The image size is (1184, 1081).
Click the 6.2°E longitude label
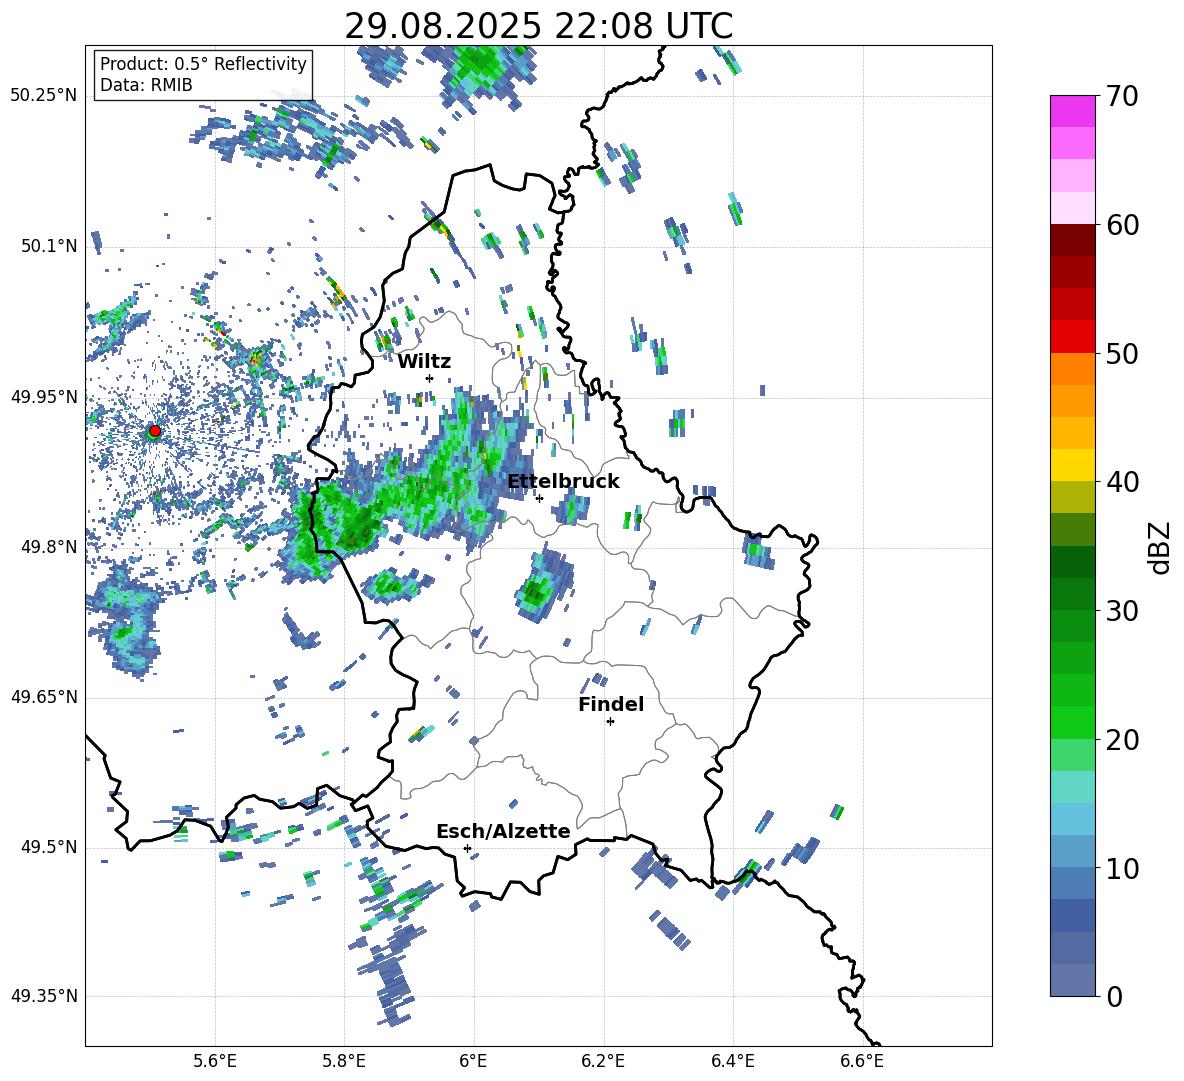(603, 1061)
